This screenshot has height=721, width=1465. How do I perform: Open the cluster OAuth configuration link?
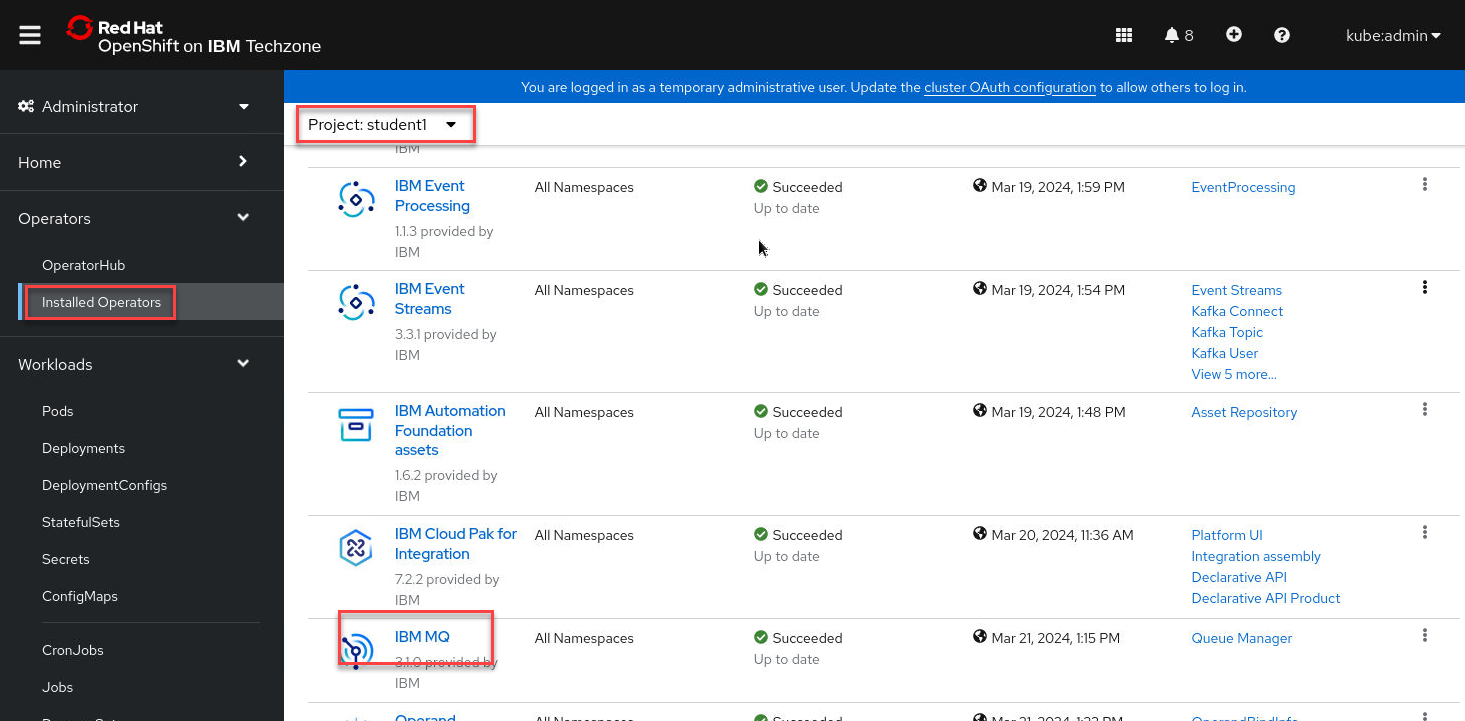[x=1010, y=87]
